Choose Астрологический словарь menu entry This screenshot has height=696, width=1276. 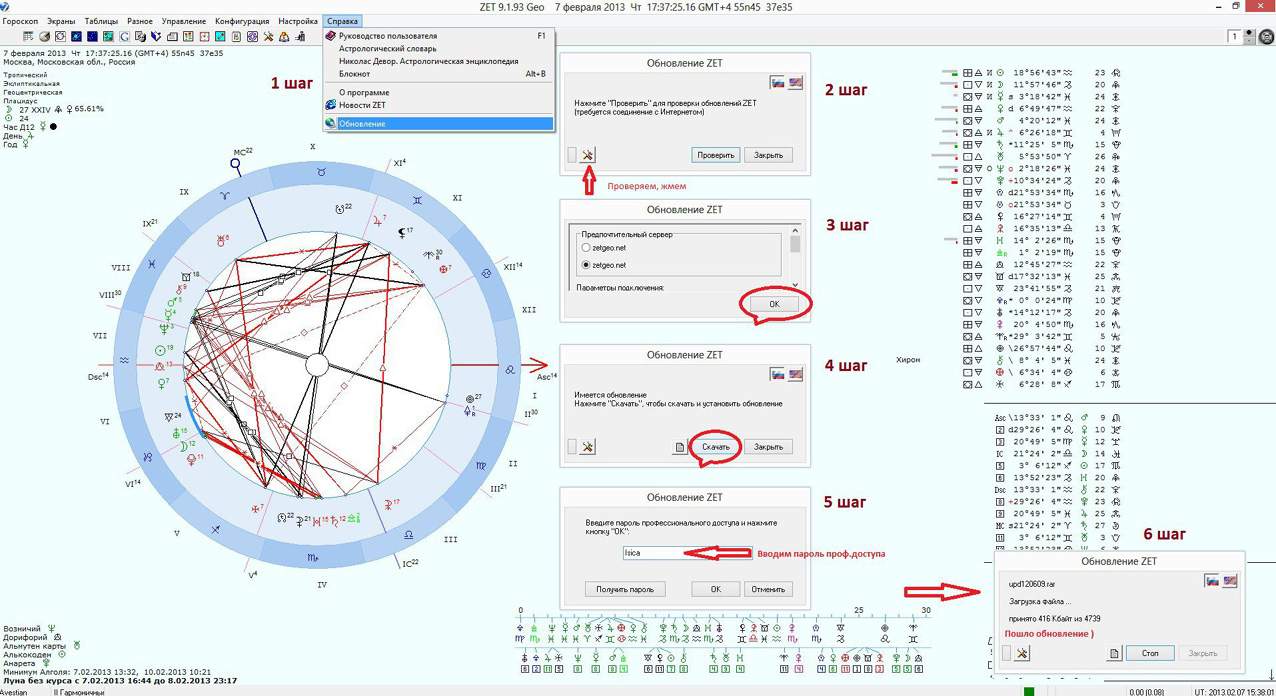[x=438, y=48]
